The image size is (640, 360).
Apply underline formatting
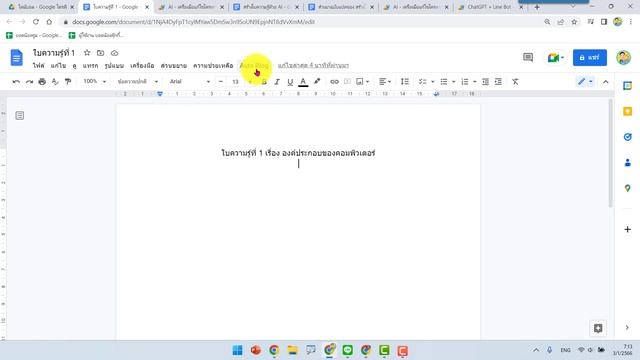tap(290, 82)
